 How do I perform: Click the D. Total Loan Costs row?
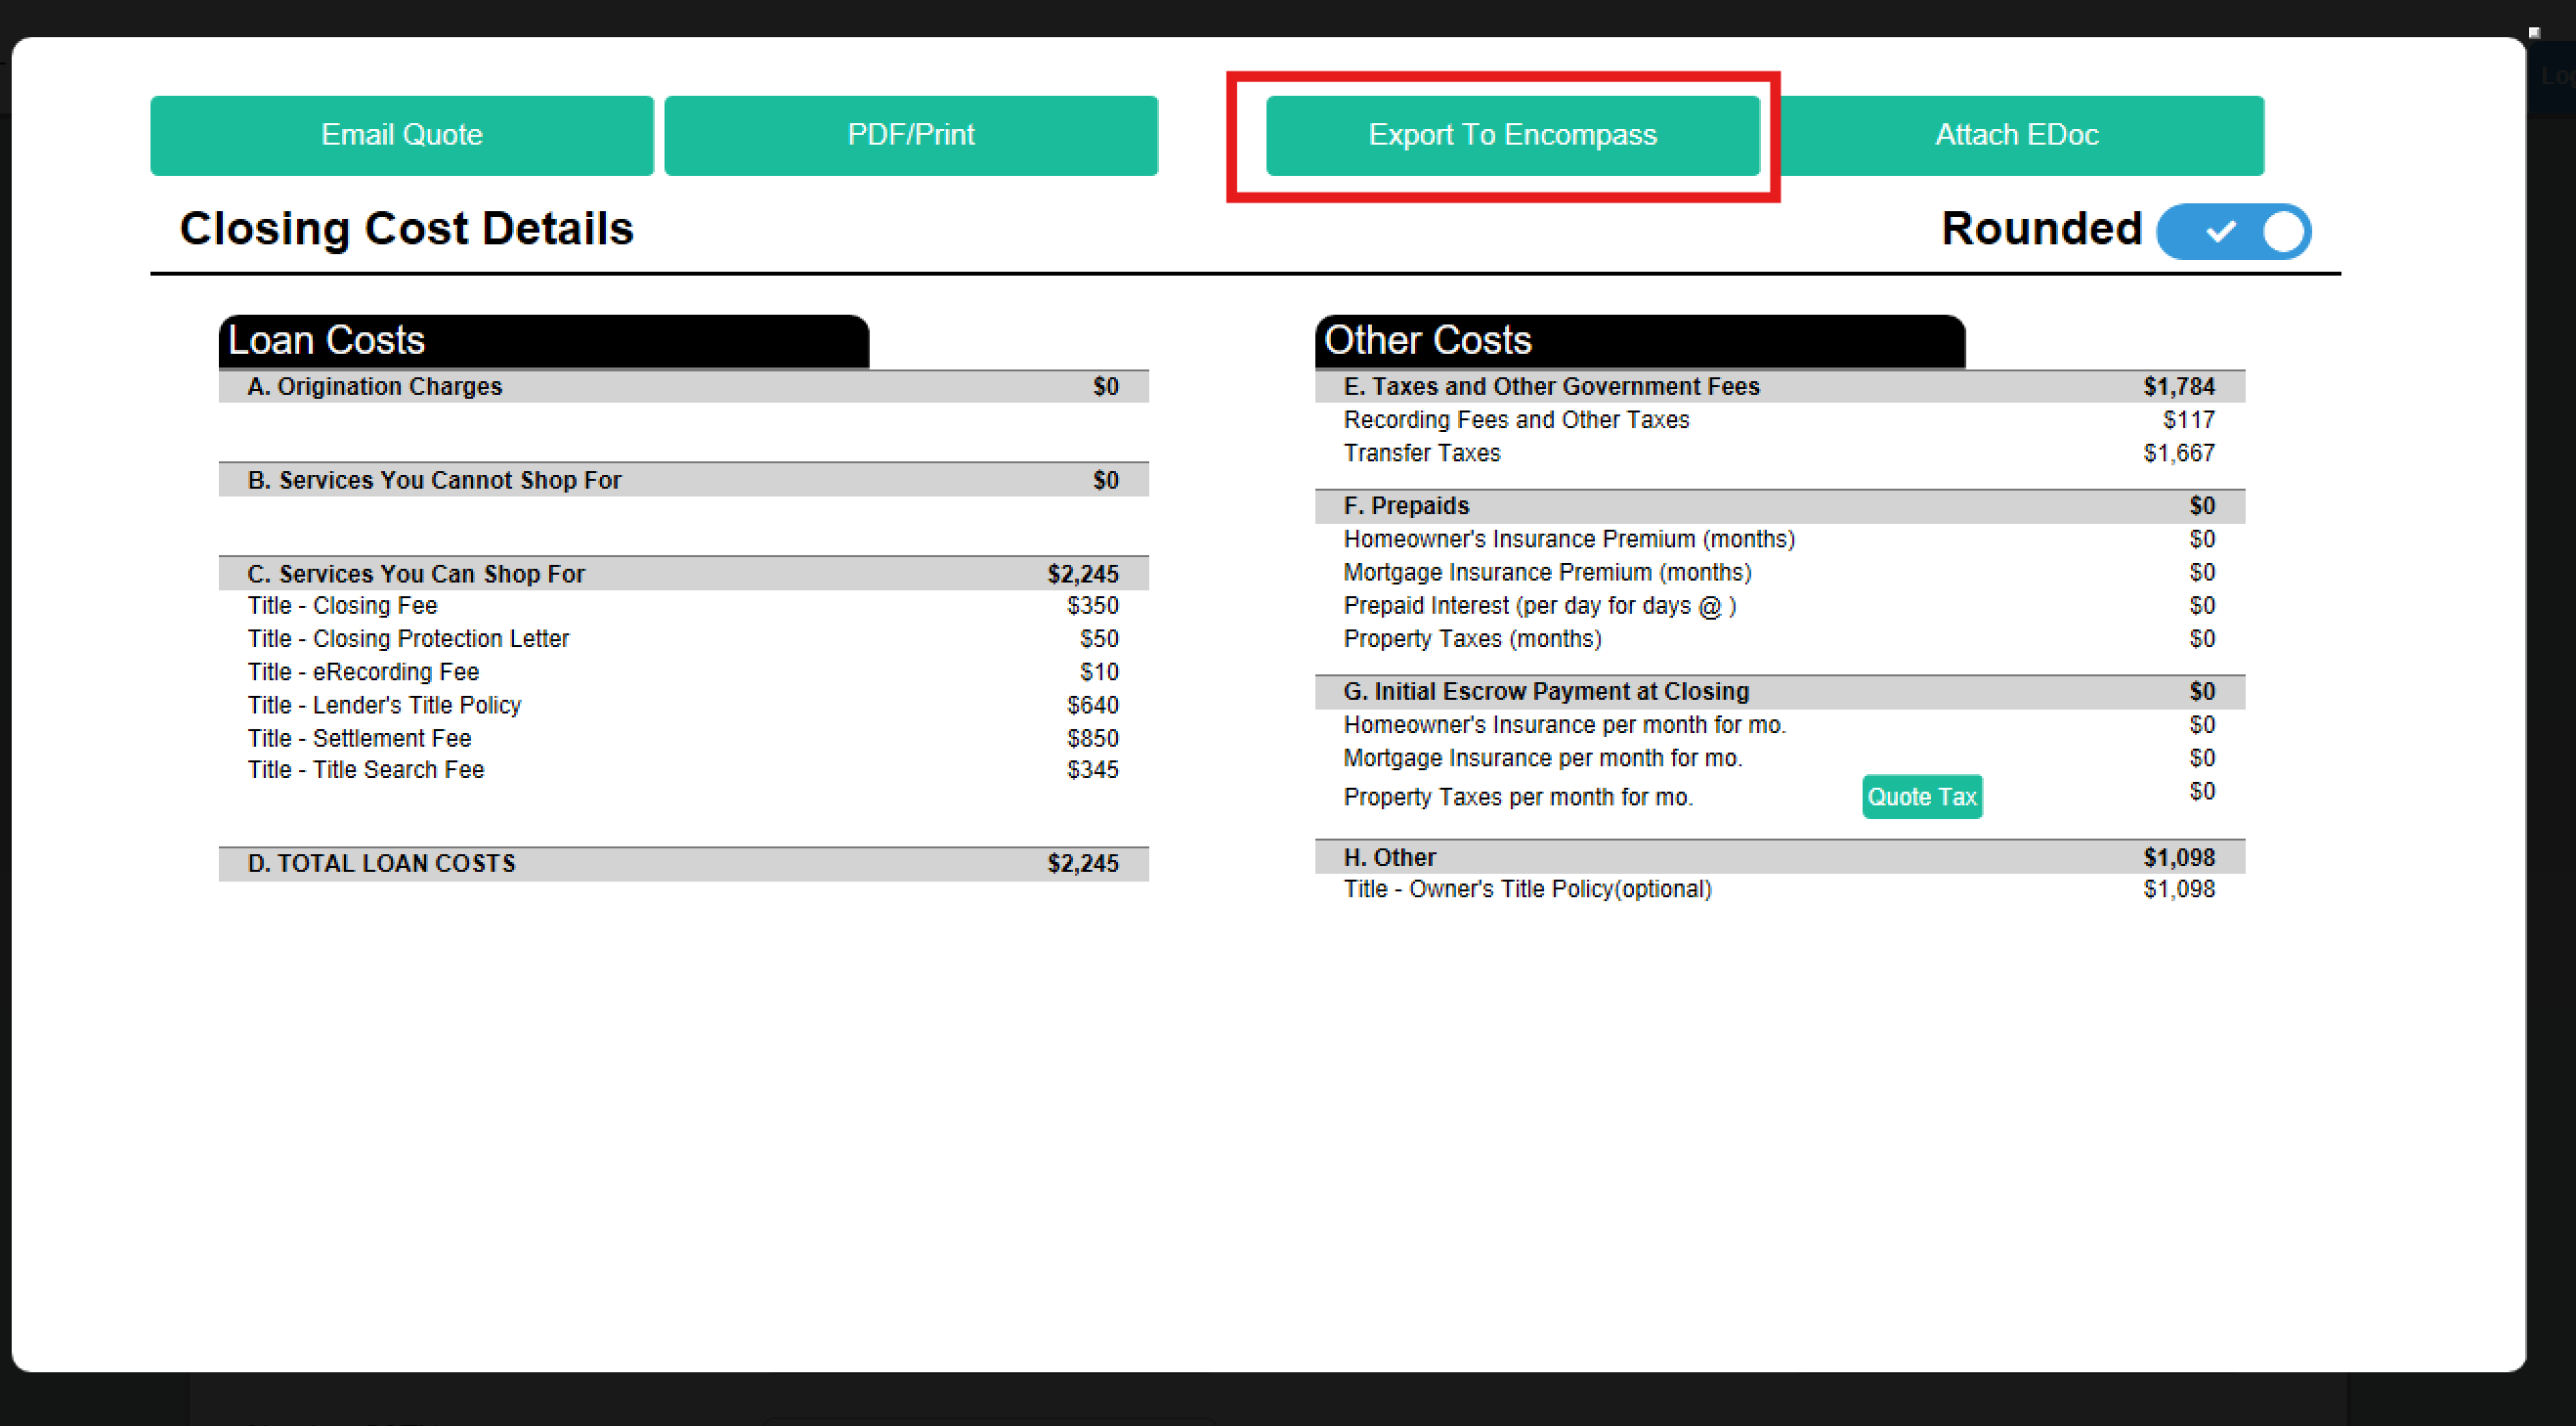684,864
